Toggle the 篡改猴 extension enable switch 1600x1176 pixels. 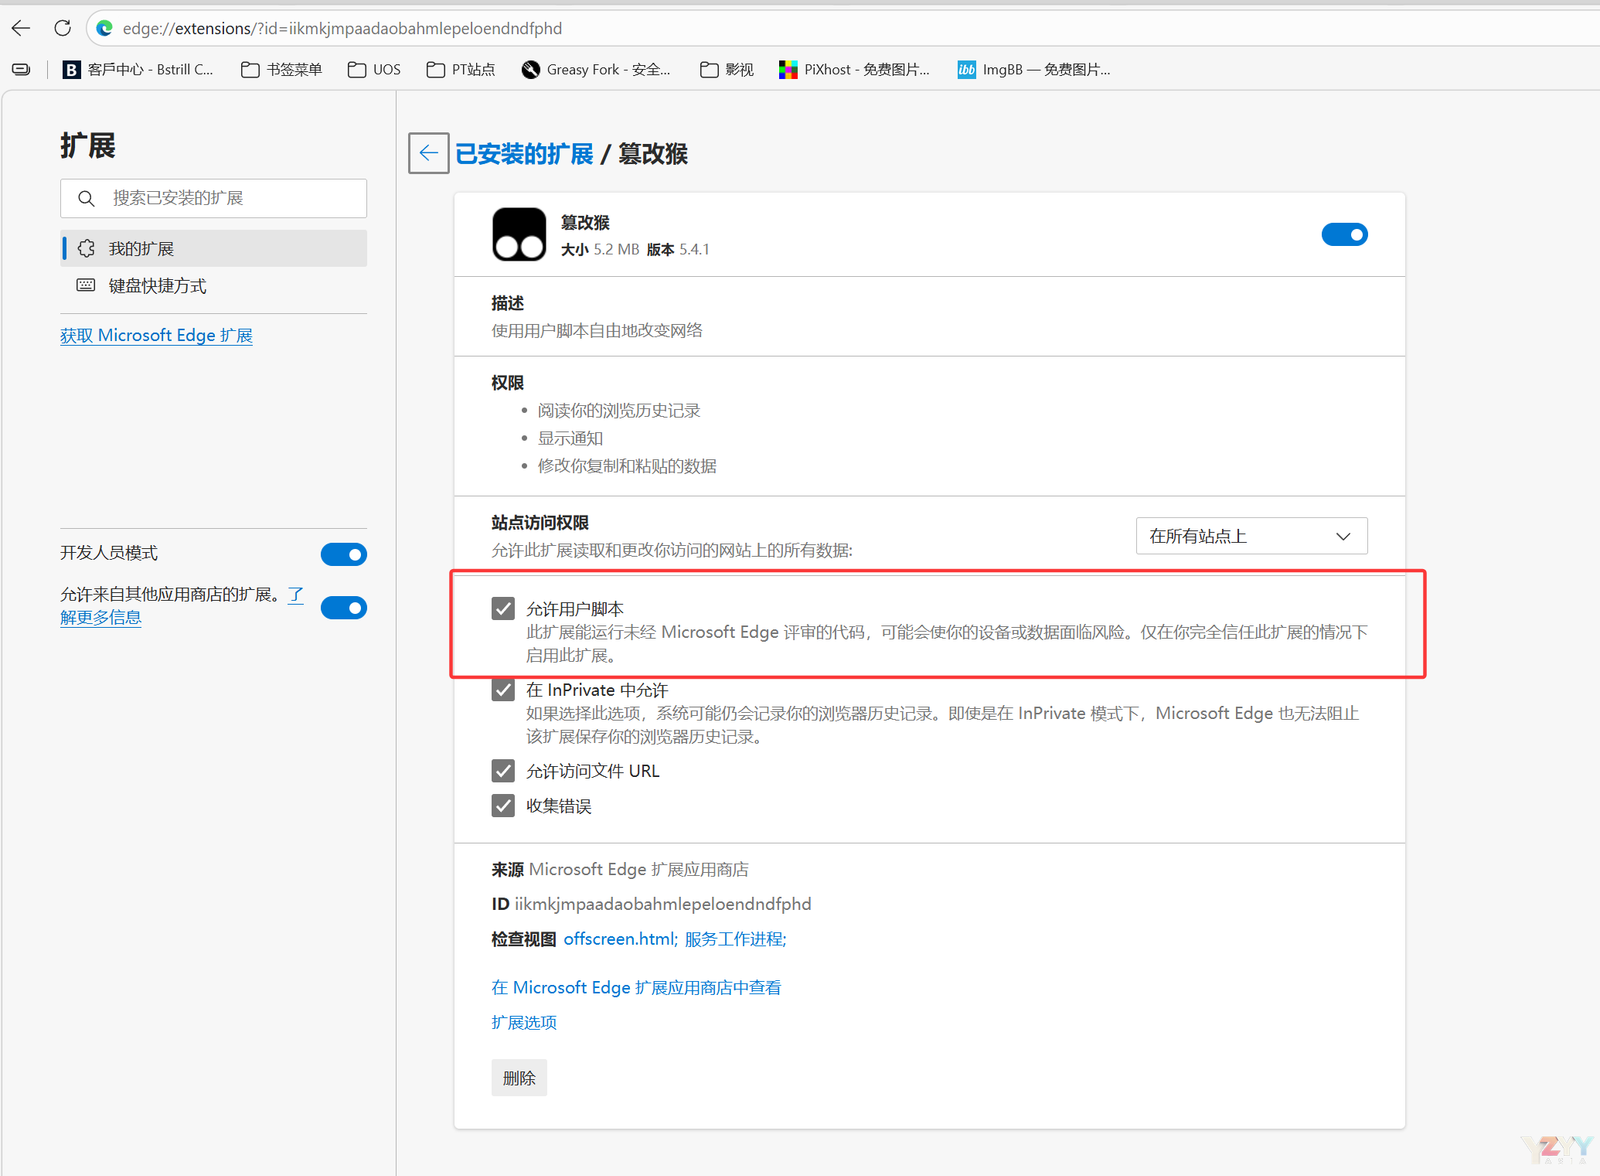[x=1344, y=234]
